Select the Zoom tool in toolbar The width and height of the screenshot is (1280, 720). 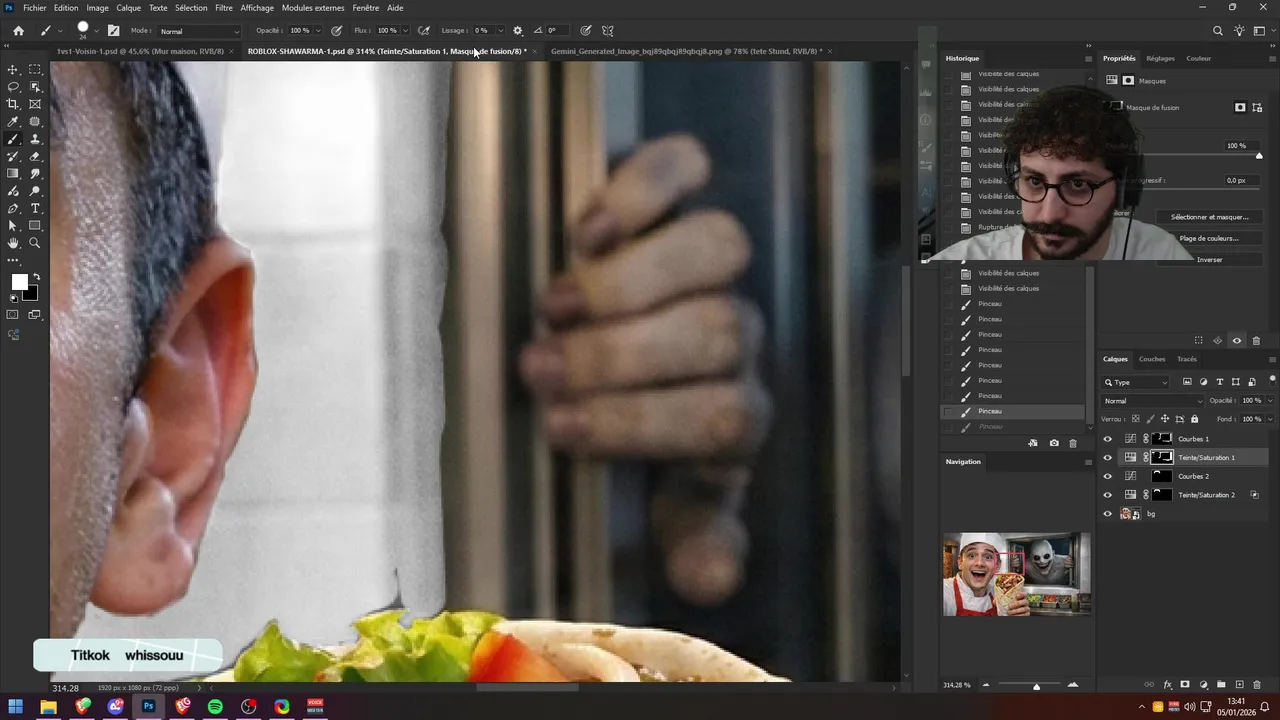click(x=35, y=243)
